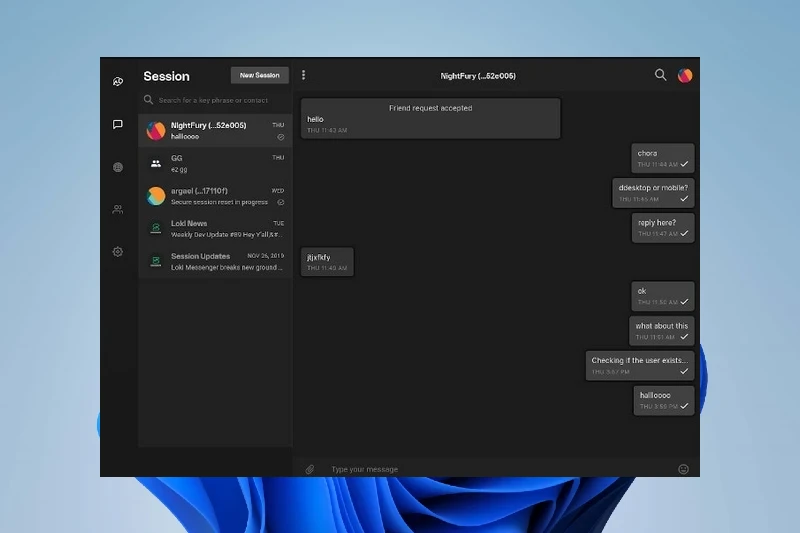Click the Session Updates channel icon
Screen dimensions: 800x533
156,261
